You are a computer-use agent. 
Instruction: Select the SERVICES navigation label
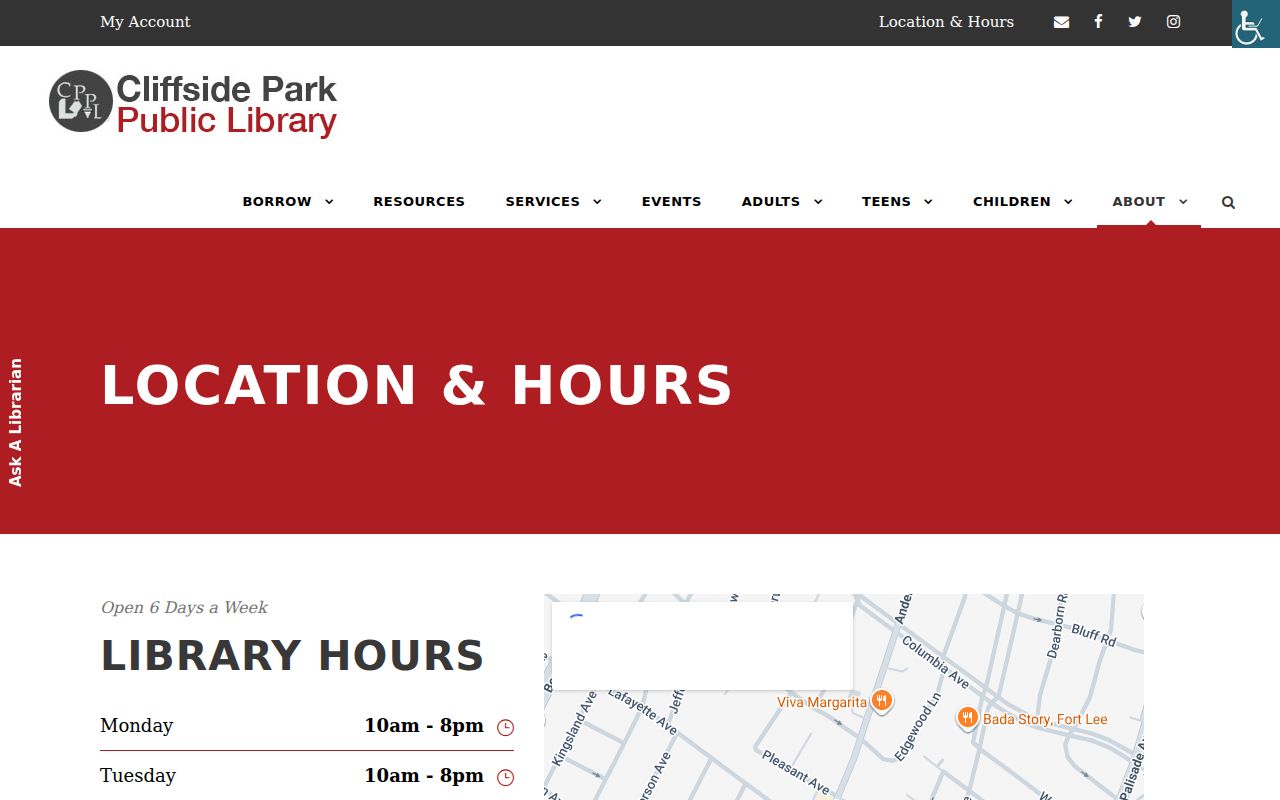(x=543, y=202)
